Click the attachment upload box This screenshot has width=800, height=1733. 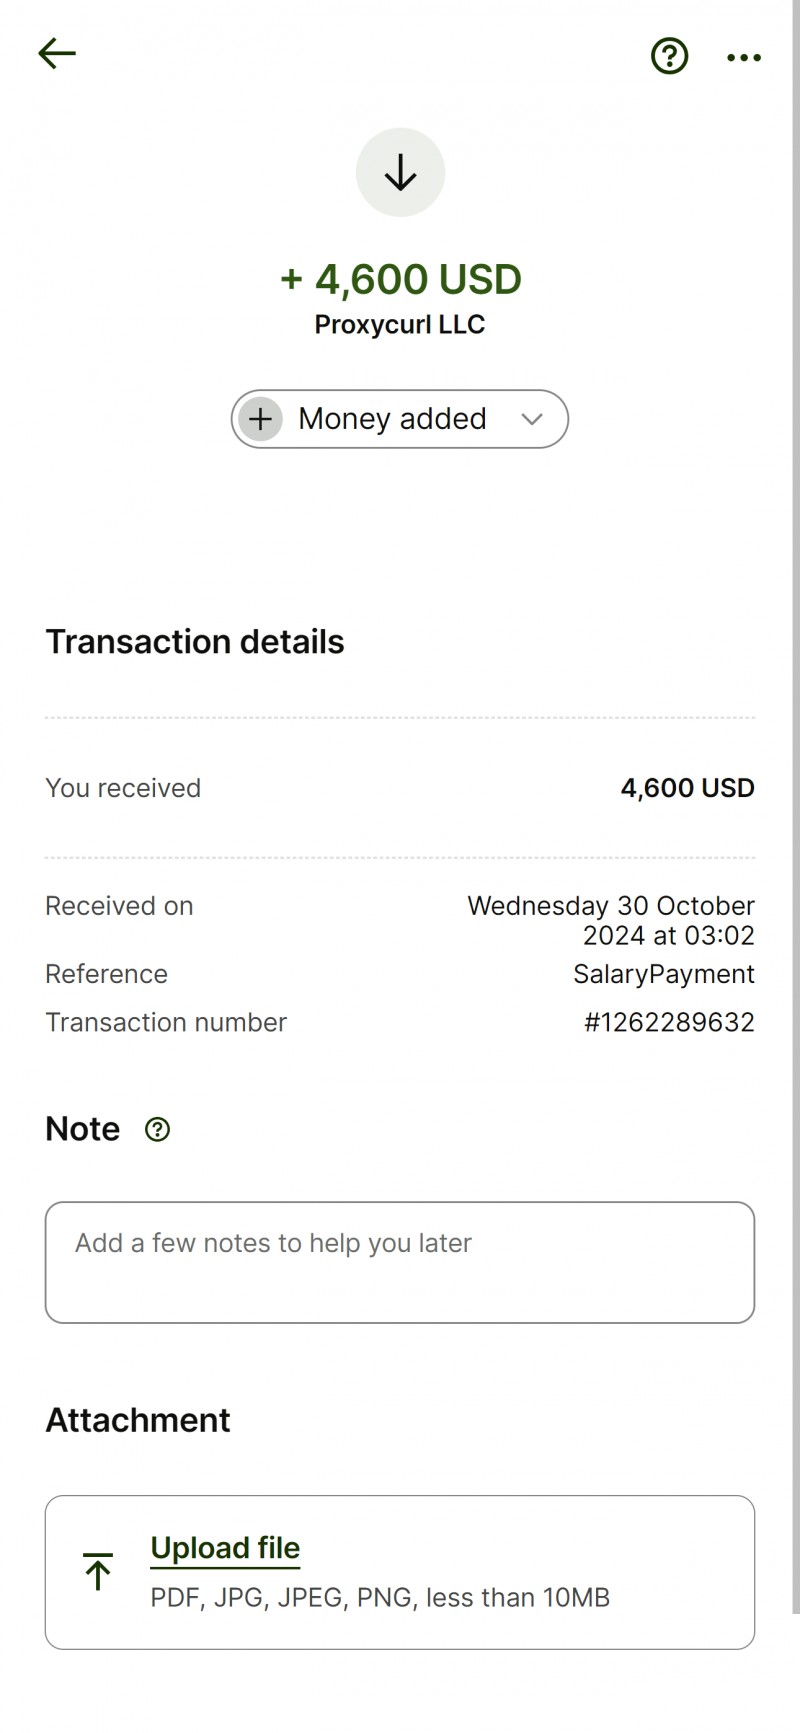[400, 1572]
